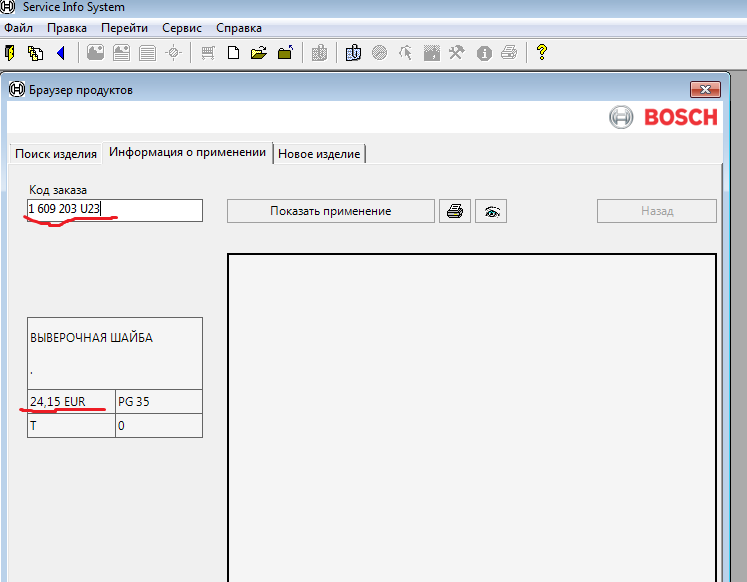
Task: Click the new blank page icon
Action: (x=233, y=53)
